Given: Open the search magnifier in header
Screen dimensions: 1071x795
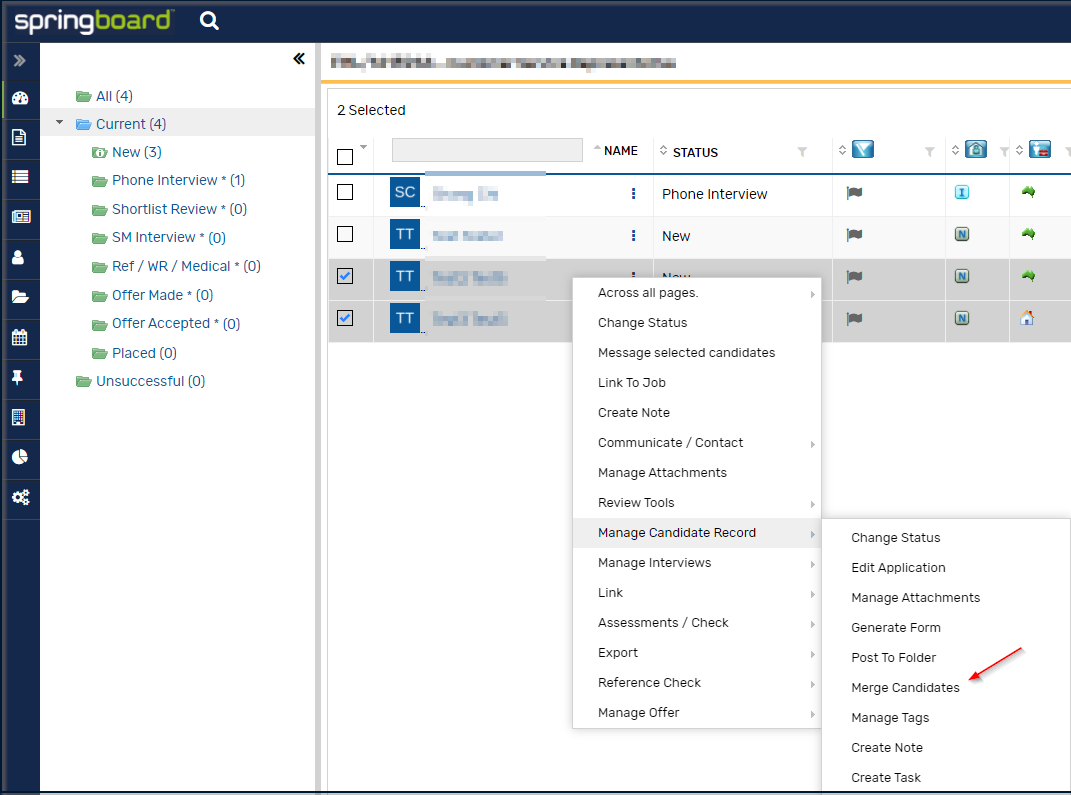Looking at the screenshot, I should 209,21.
